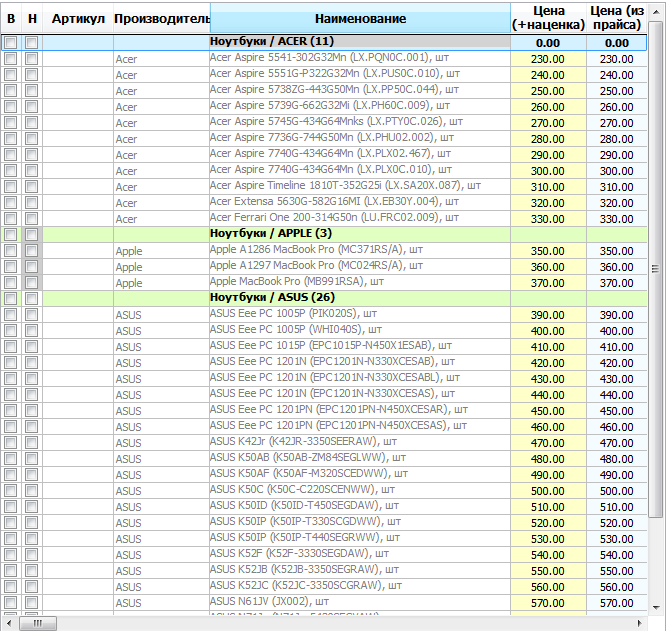Select Acer Aspire 5739G-662G32Mi name cell
Image resolution: width=671 pixels, height=631 pixels.
[x=360, y=107]
